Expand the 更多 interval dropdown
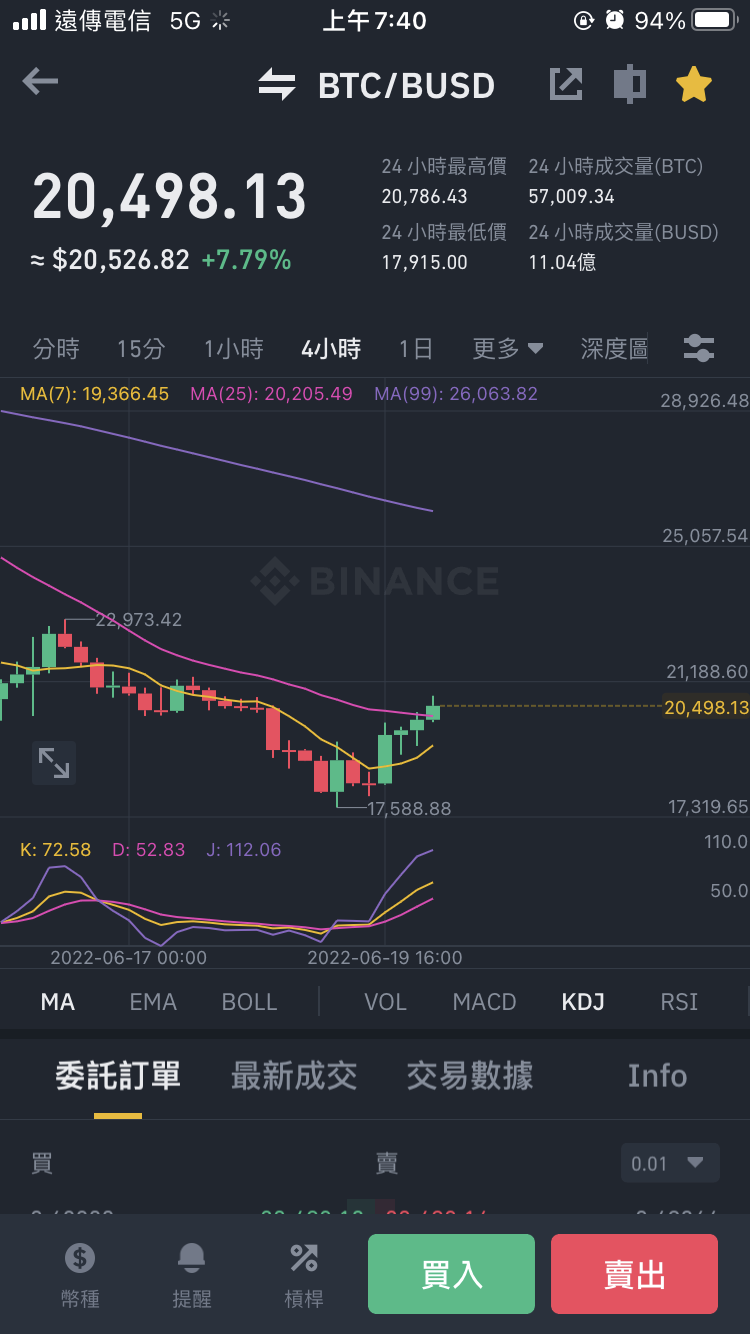The height and width of the screenshot is (1334, 750). click(x=508, y=349)
